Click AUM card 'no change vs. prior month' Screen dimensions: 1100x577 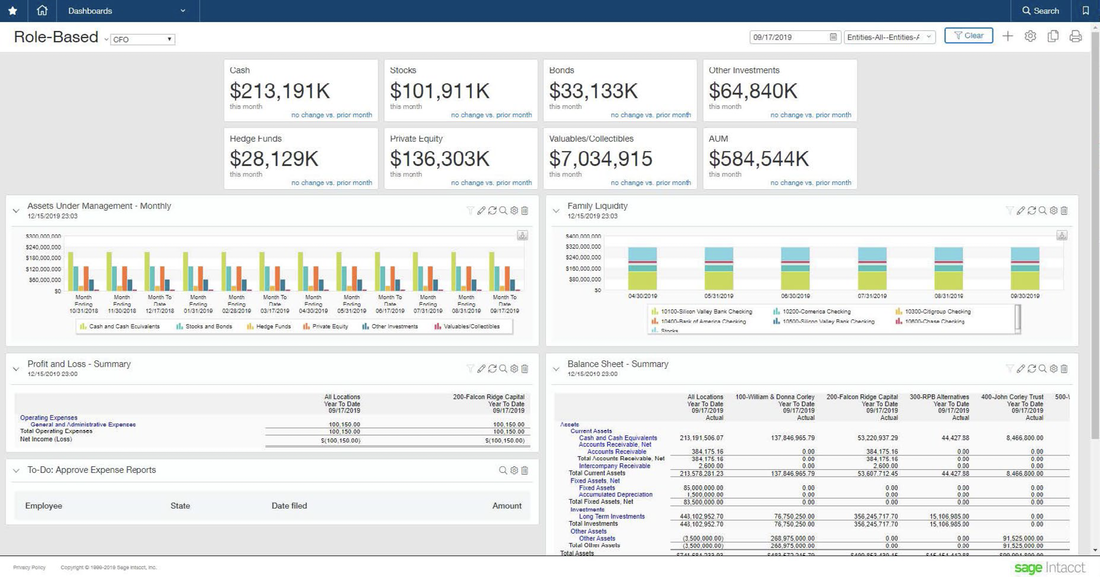point(811,183)
